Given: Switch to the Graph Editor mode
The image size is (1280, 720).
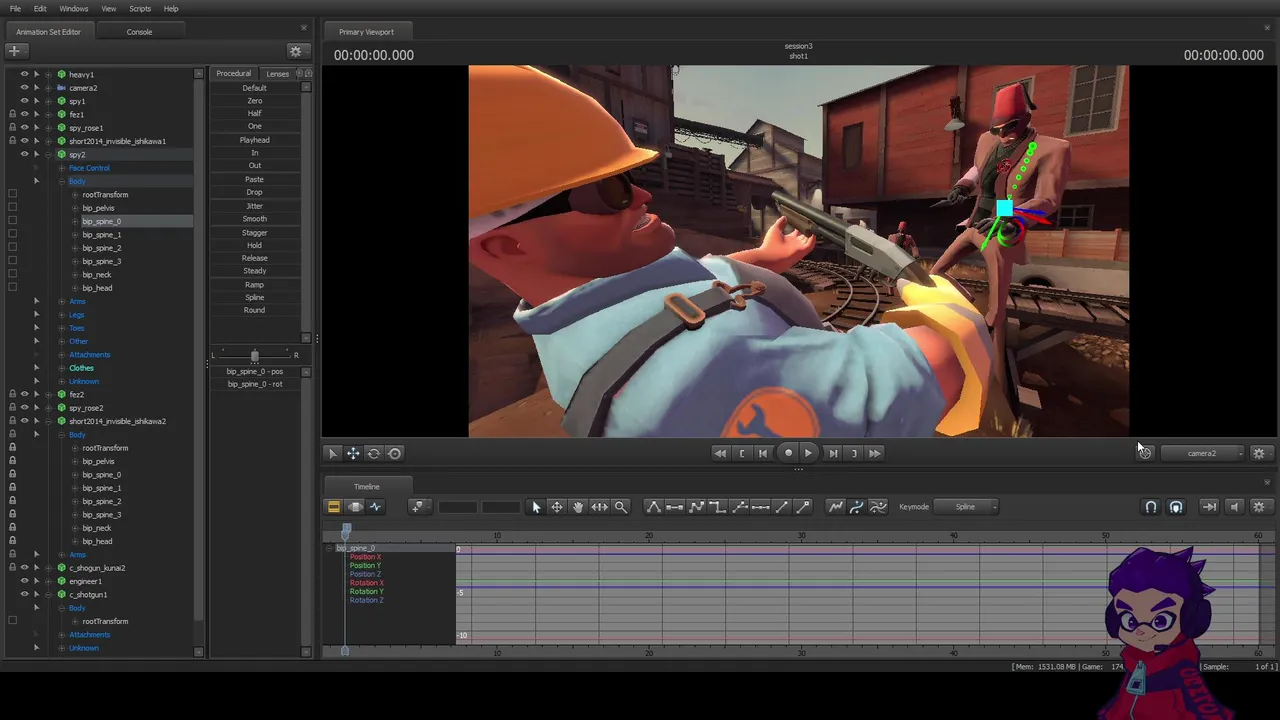Looking at the screenshot, I should pyautogui.click(x=376, y=507).
